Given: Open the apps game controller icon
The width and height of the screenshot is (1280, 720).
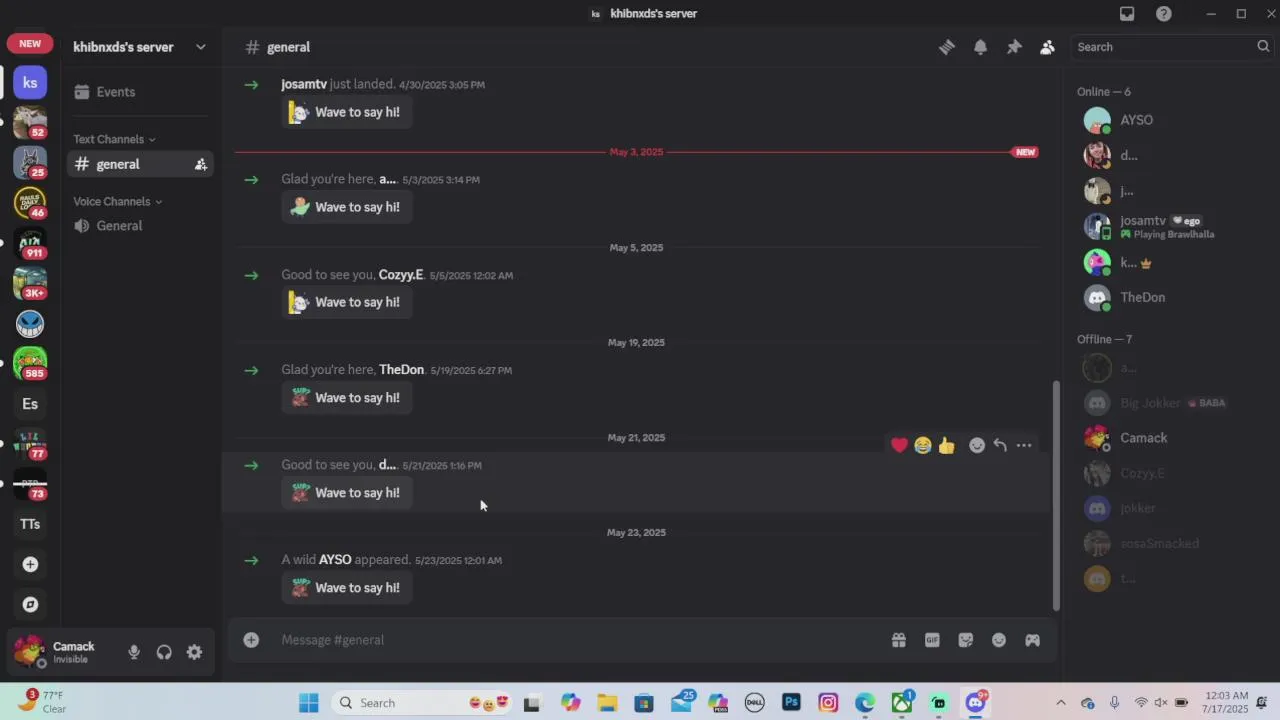Looking at the screenshot, I should click(x=1032, y=640).
